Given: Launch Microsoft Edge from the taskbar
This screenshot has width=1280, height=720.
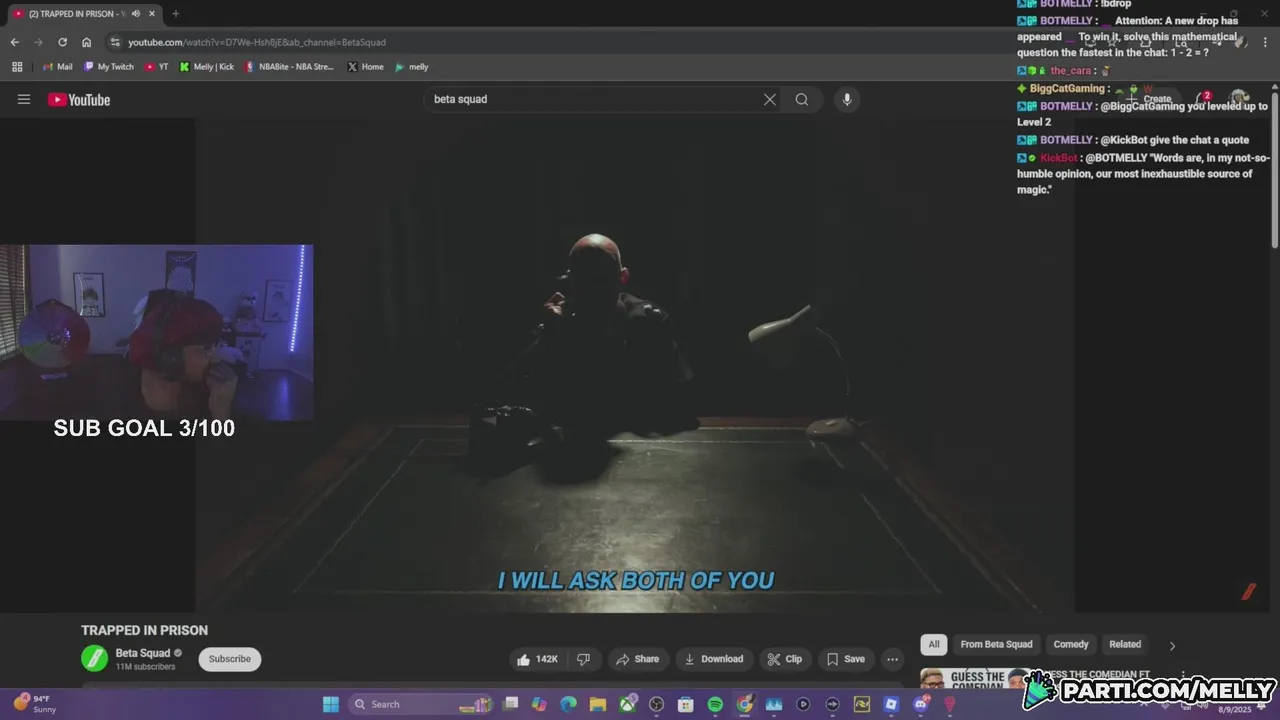Looking at the screenshot, I should pos(568,704).
